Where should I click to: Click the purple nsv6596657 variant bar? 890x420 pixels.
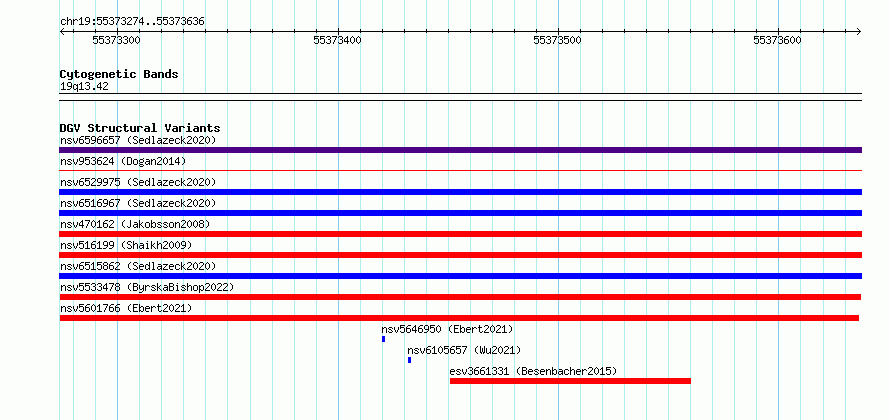(x=460, y=150)
